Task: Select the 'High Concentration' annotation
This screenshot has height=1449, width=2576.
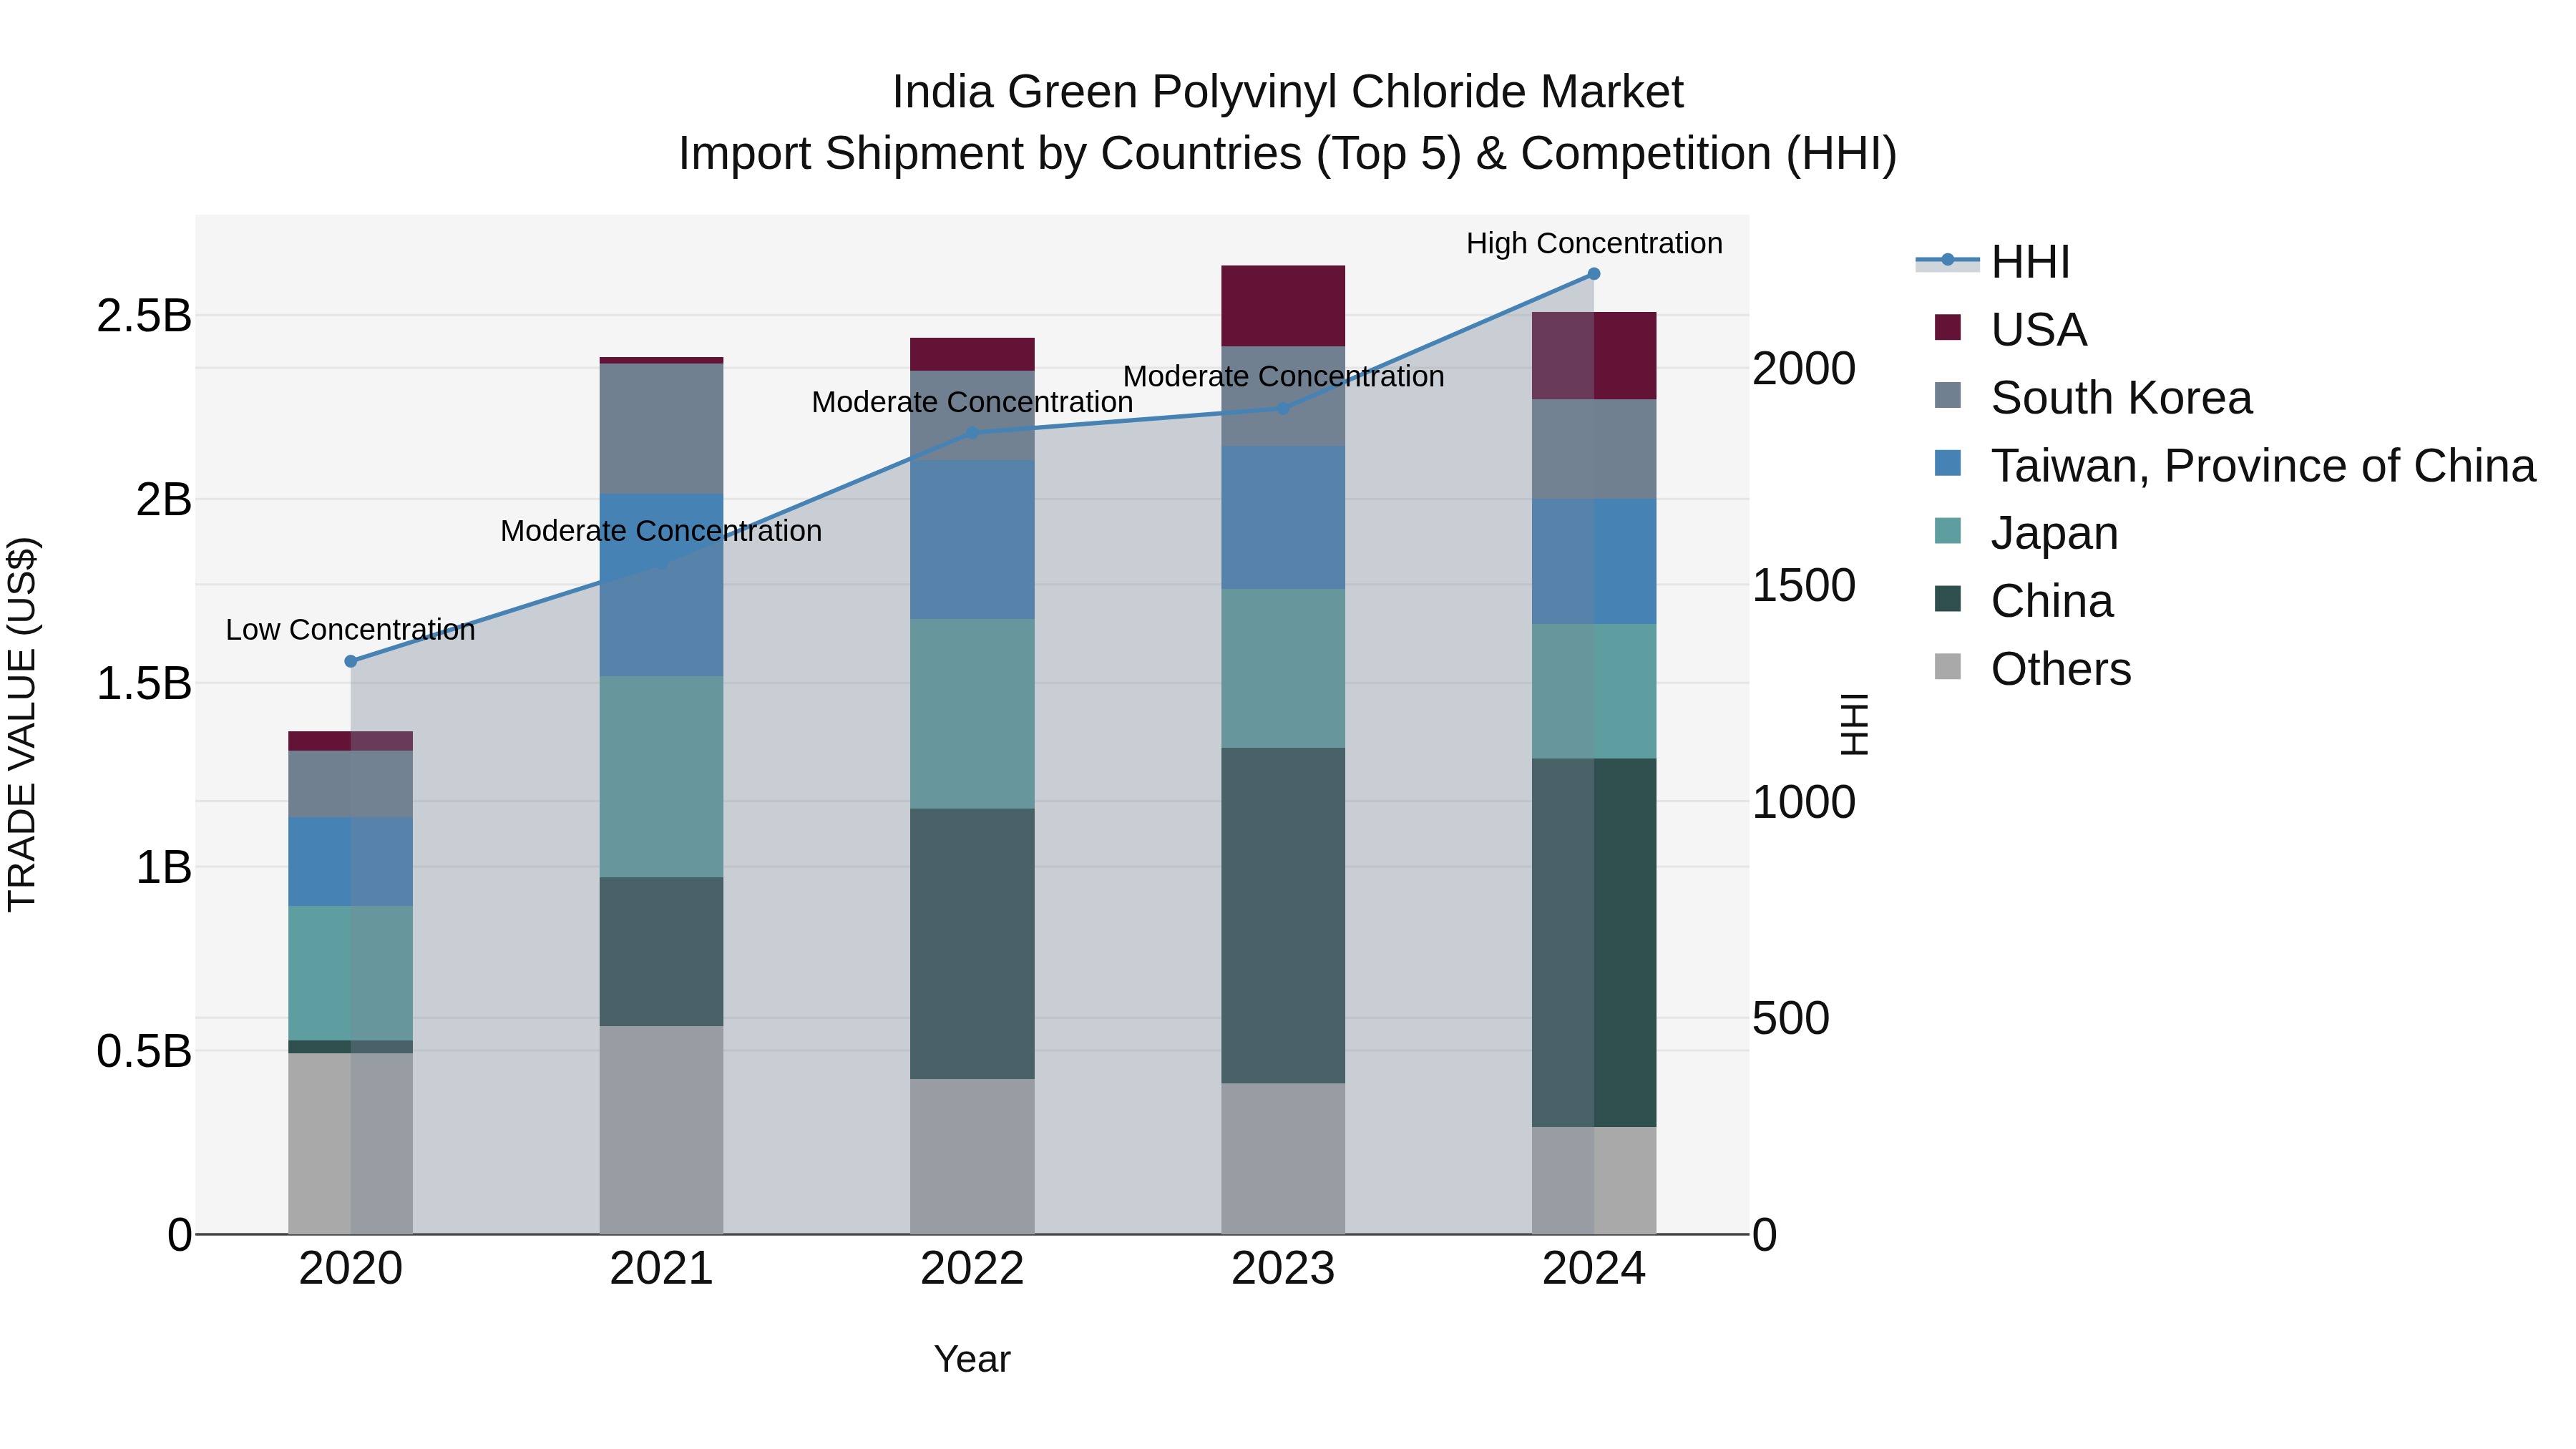Action: [1594, 243]
